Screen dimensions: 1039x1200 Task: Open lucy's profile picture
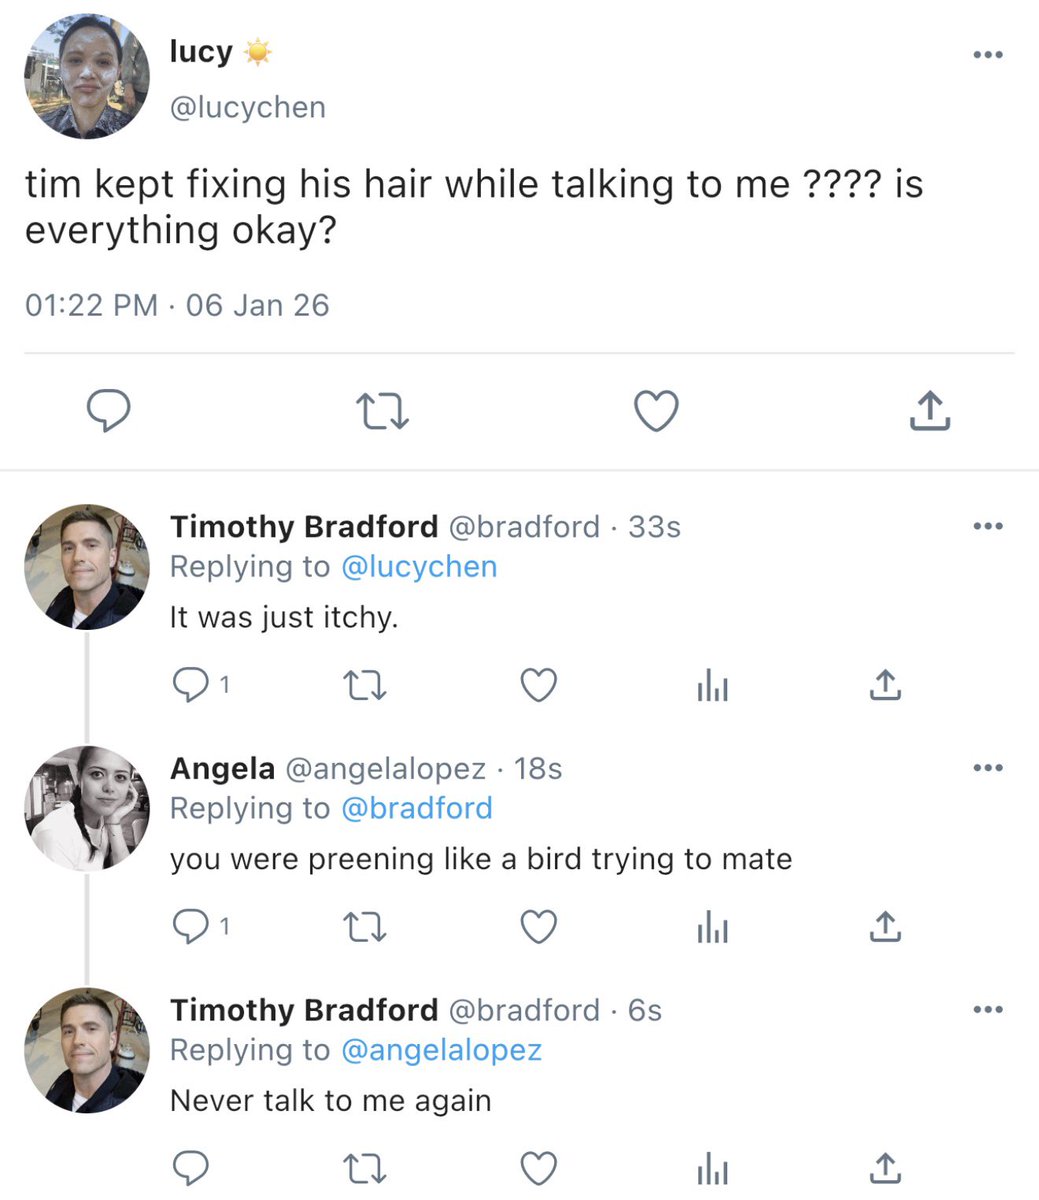click(x=87, y=76)
